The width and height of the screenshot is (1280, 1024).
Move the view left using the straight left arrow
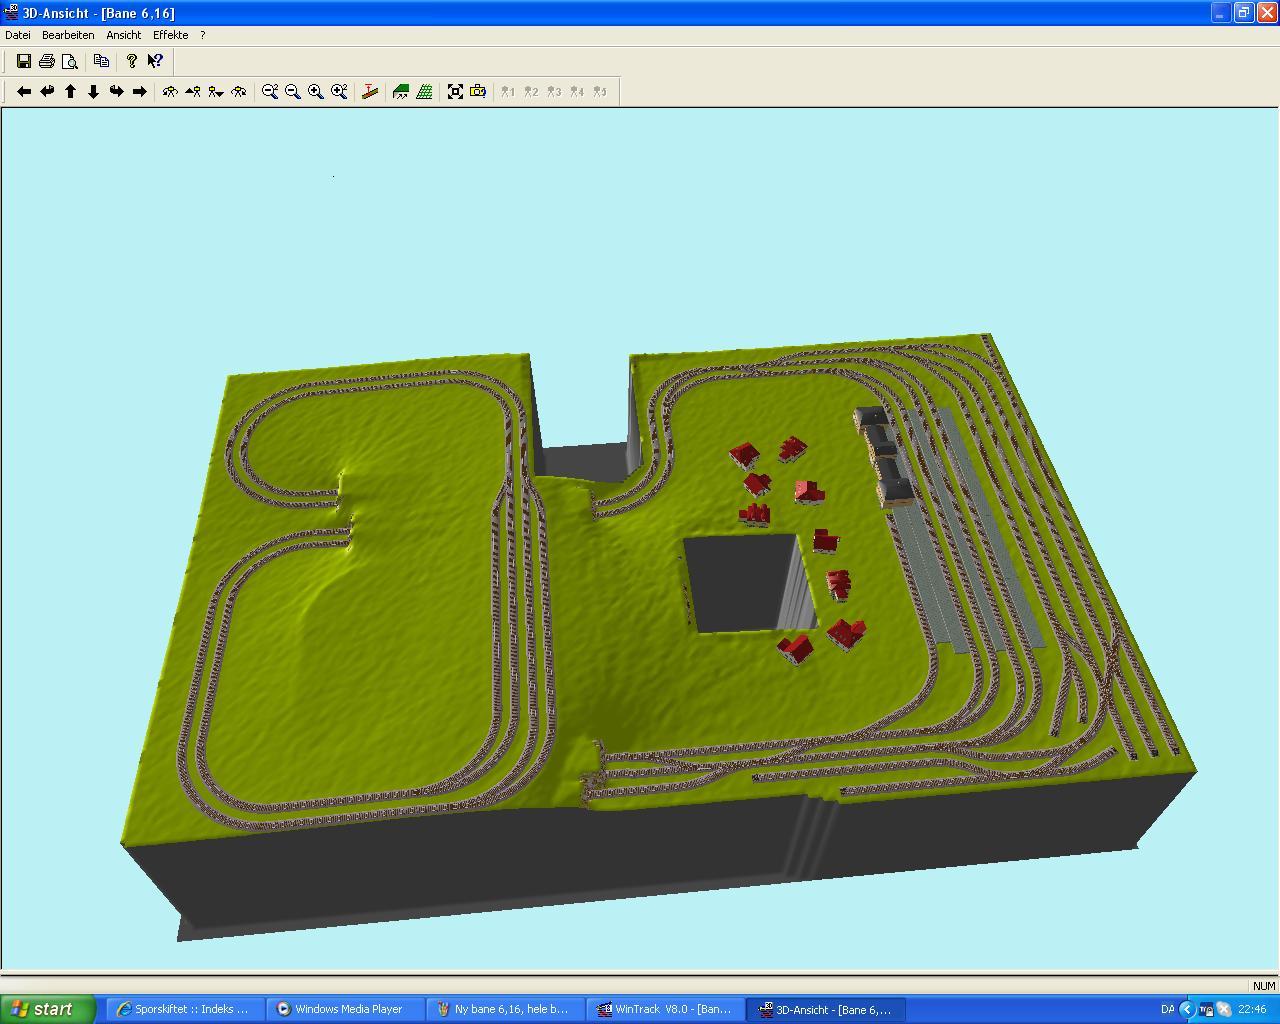(24, 91)
